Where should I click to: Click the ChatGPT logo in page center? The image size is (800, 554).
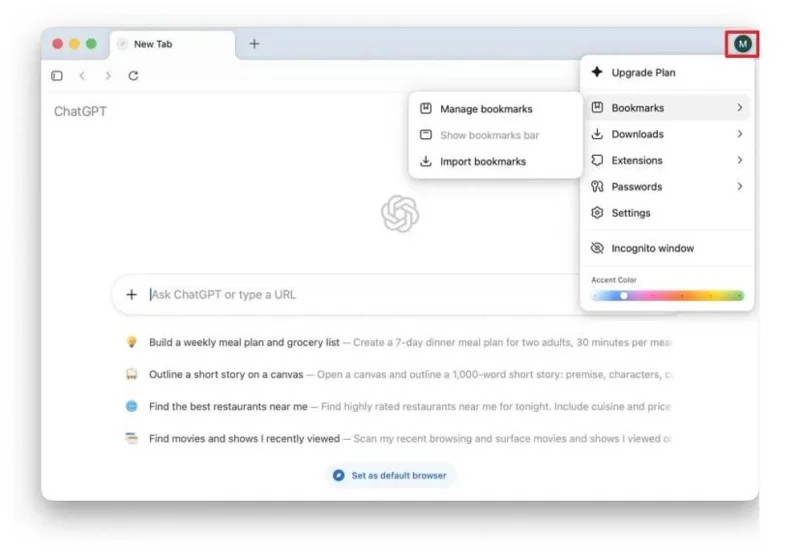pos(400,213)
